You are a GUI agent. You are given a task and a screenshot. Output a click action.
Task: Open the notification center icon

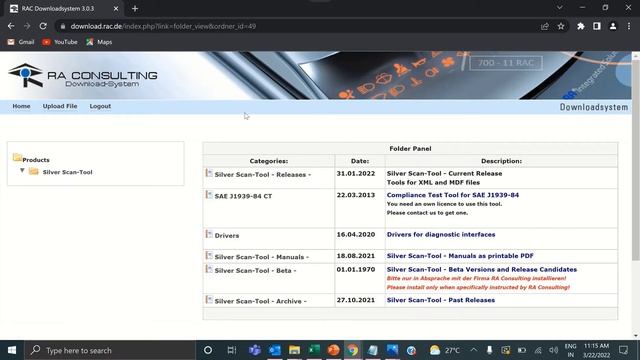pos(623,350)
